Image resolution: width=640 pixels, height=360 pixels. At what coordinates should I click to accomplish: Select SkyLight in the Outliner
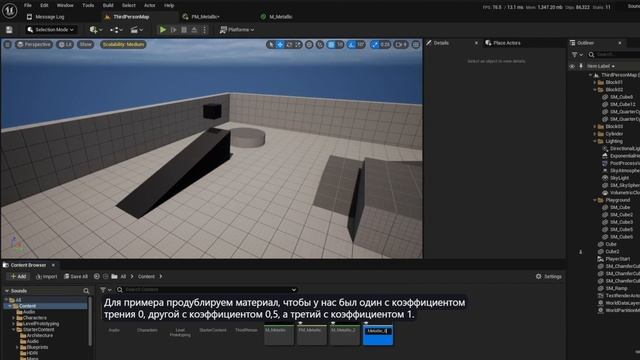pos(620,178)
